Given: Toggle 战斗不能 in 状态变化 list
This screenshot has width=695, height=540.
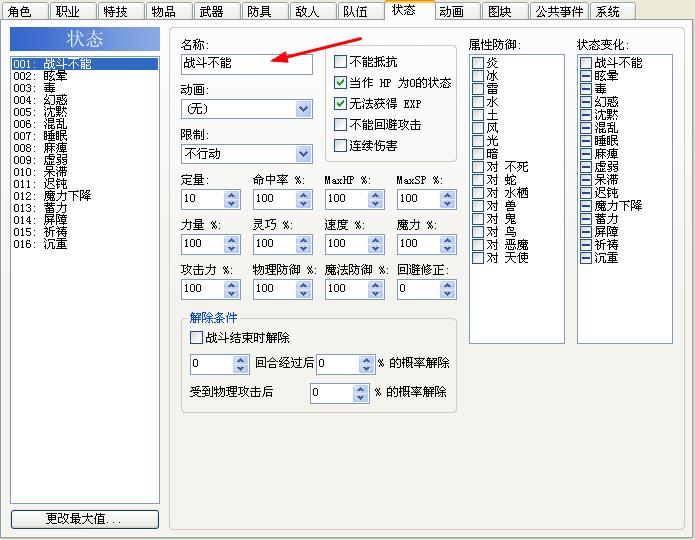Looking at the screenshot, I should [586, 63].
